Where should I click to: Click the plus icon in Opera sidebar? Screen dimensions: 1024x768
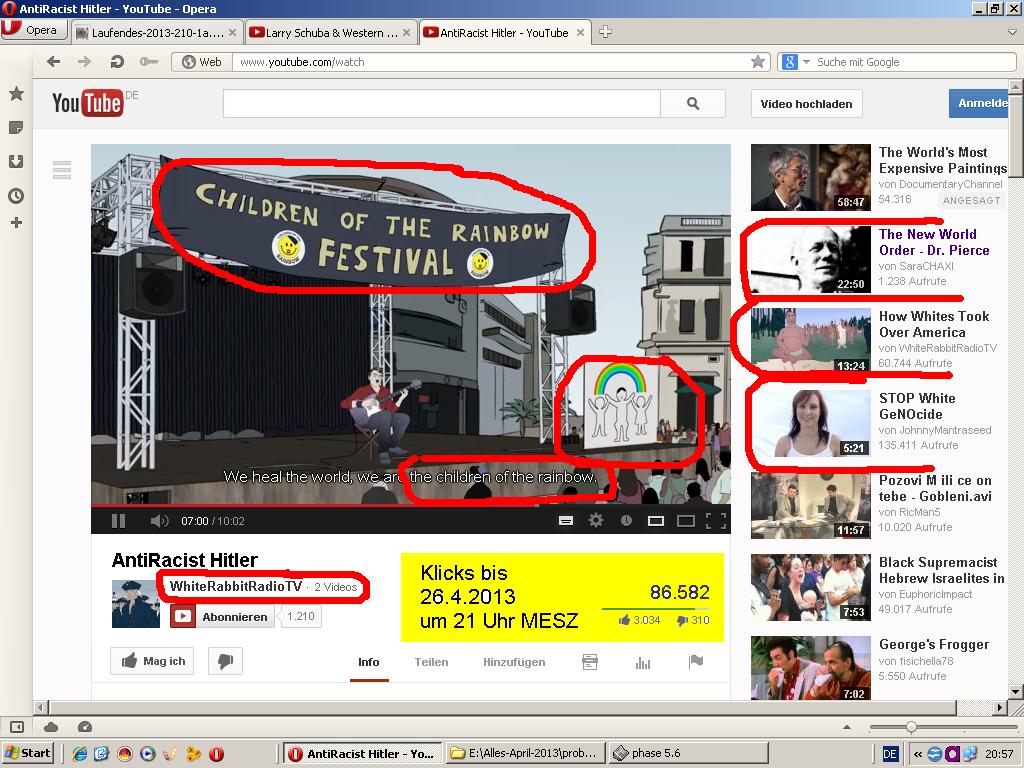[16, 223]
